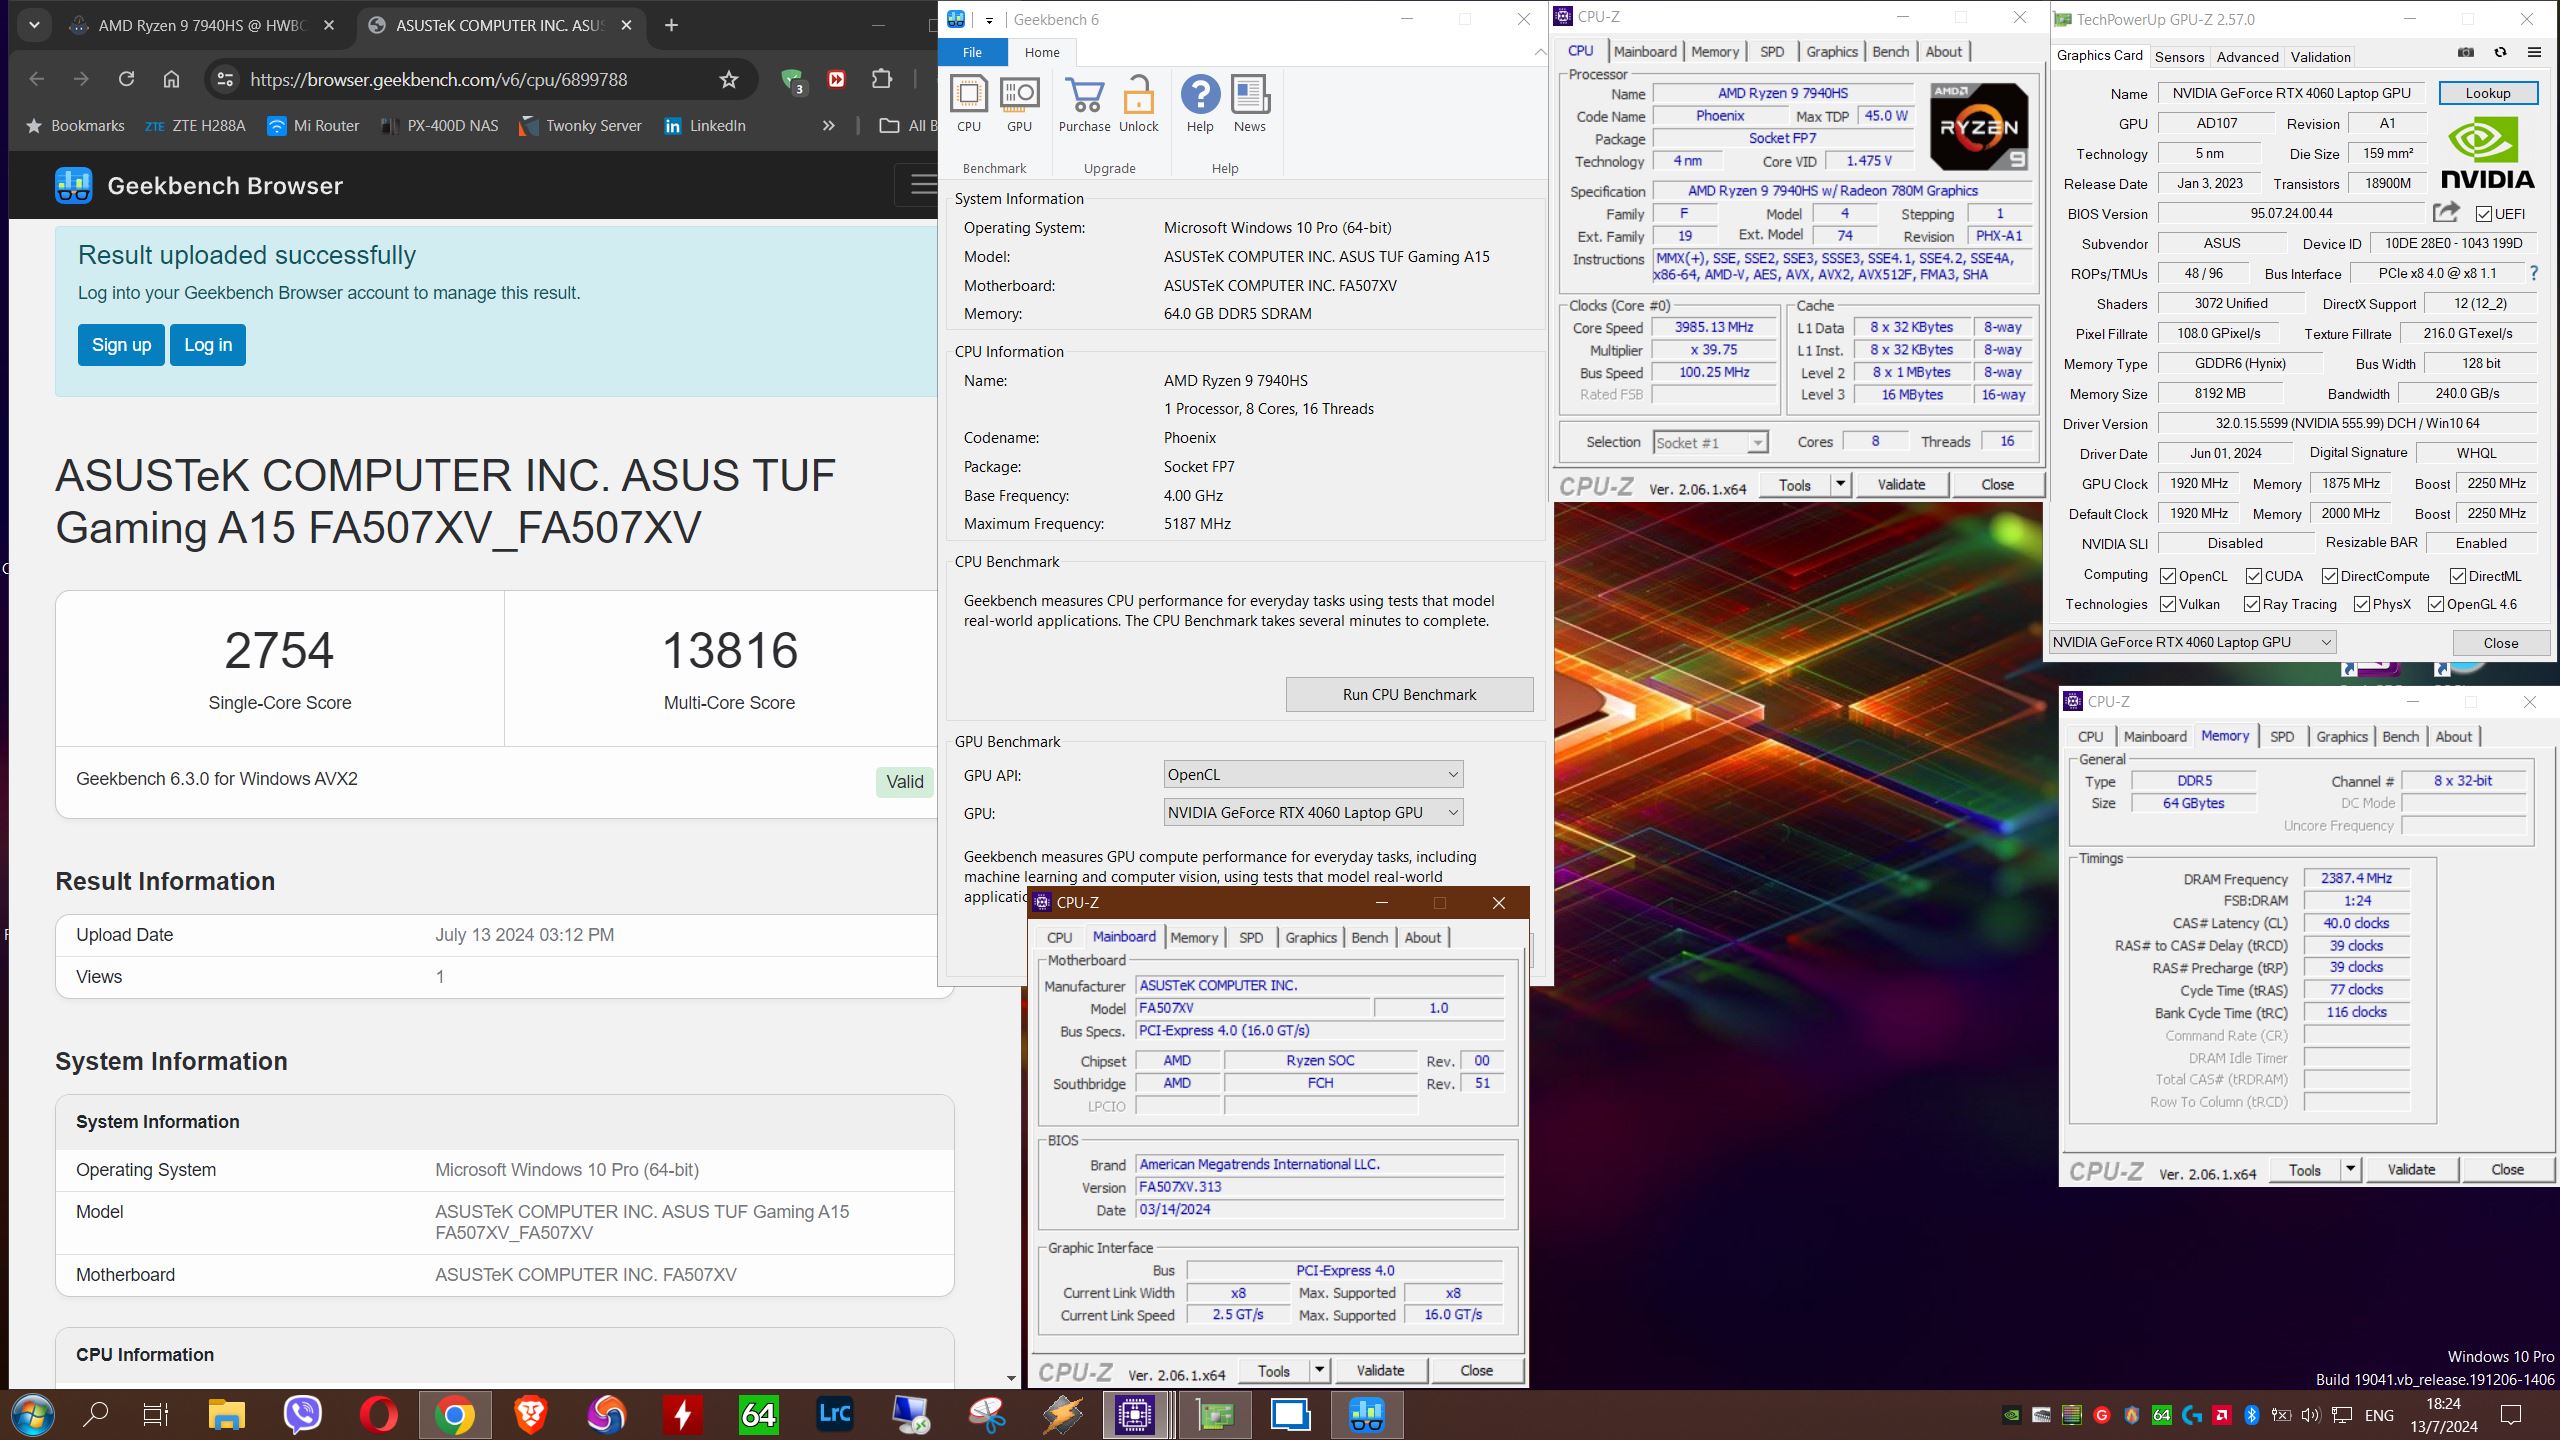The width and height of the screenshot is (2560, 1440).
Task: Toggle the DirectCompute checkbox in GPU-Z
Action: 2329,576
